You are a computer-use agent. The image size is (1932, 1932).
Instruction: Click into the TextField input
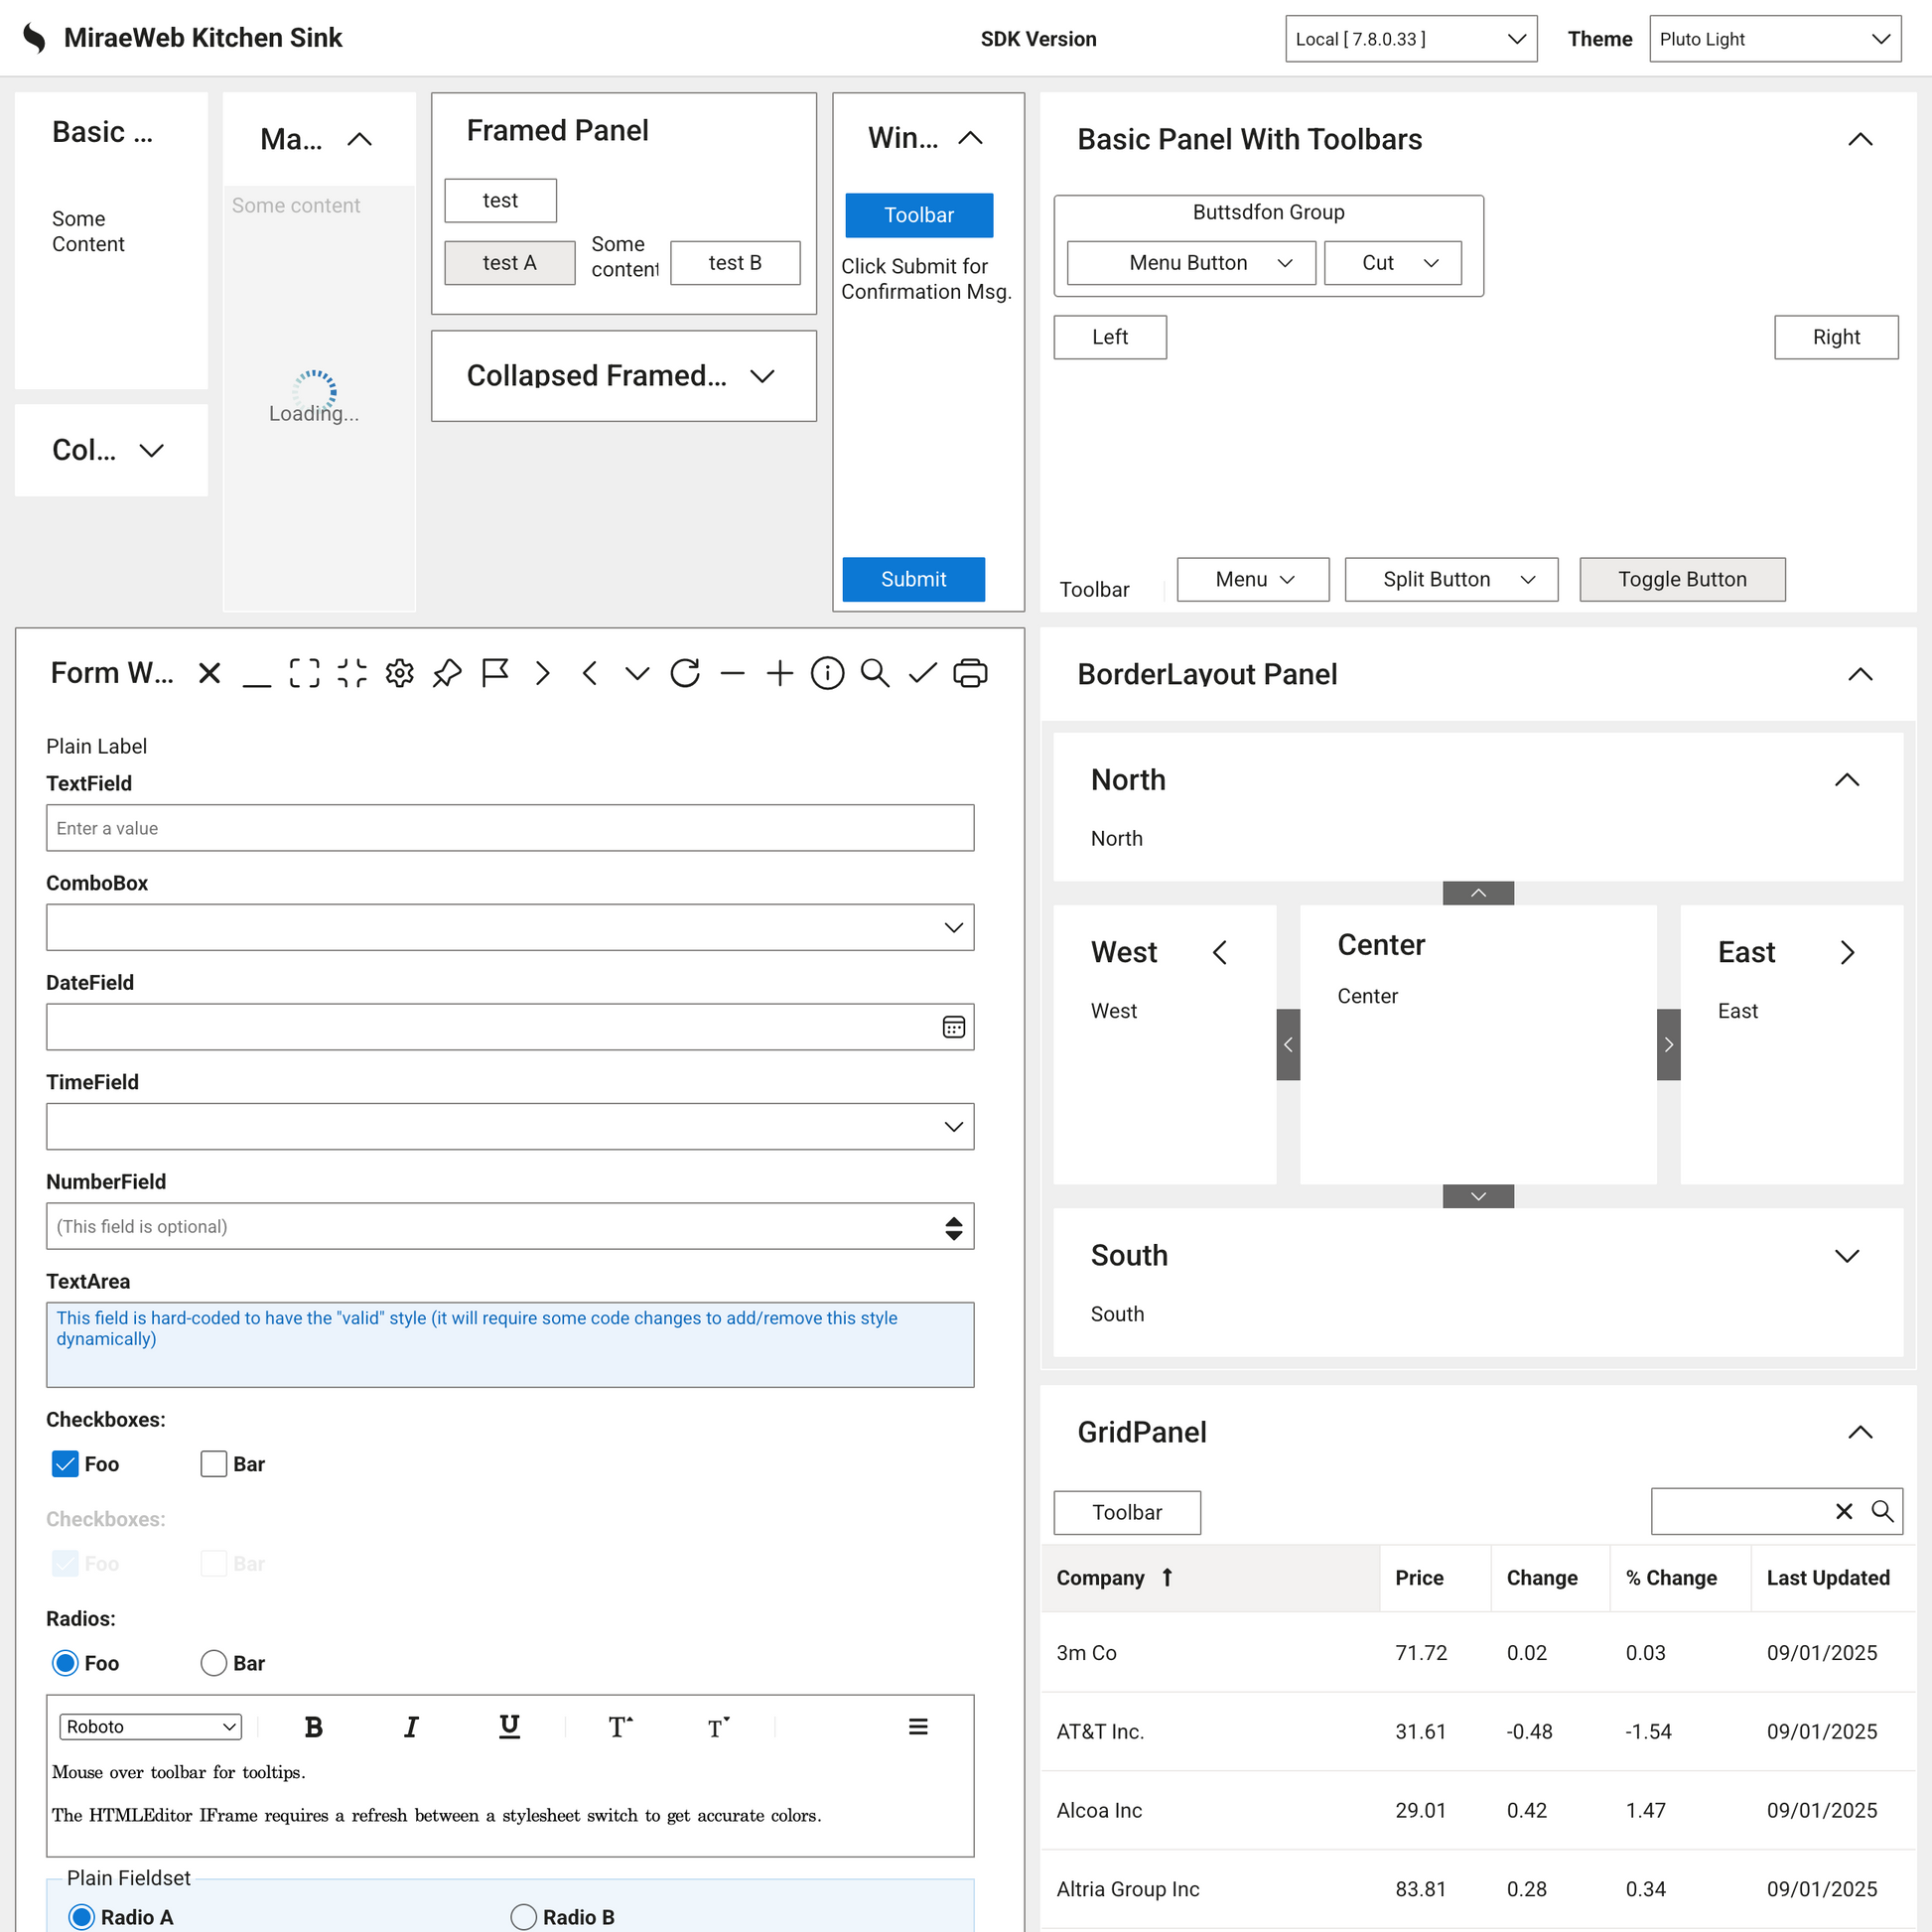[509, 828]
